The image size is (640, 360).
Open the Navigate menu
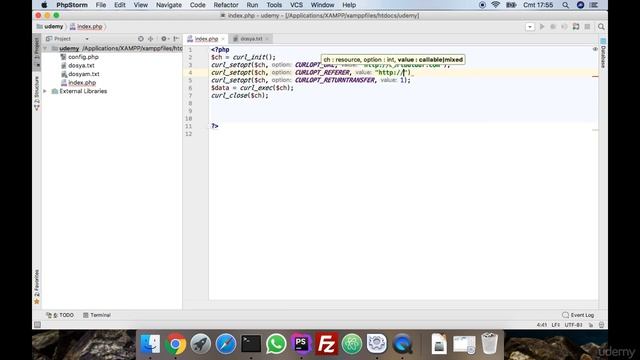[x=169, y=5]
